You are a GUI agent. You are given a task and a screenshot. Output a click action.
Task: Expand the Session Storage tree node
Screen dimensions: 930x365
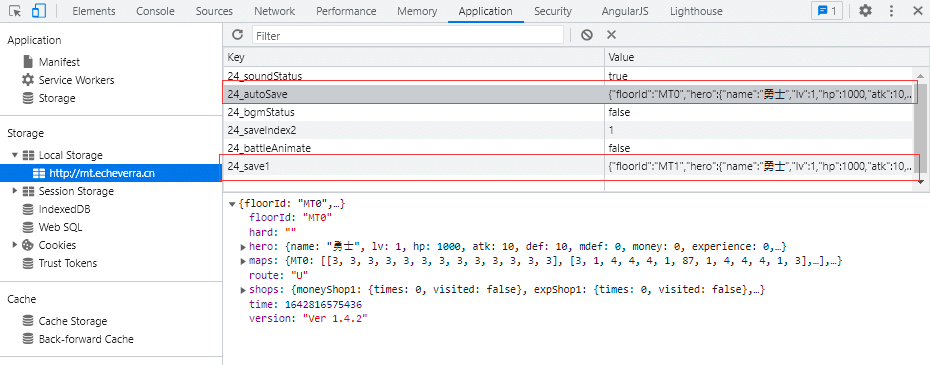15,191
